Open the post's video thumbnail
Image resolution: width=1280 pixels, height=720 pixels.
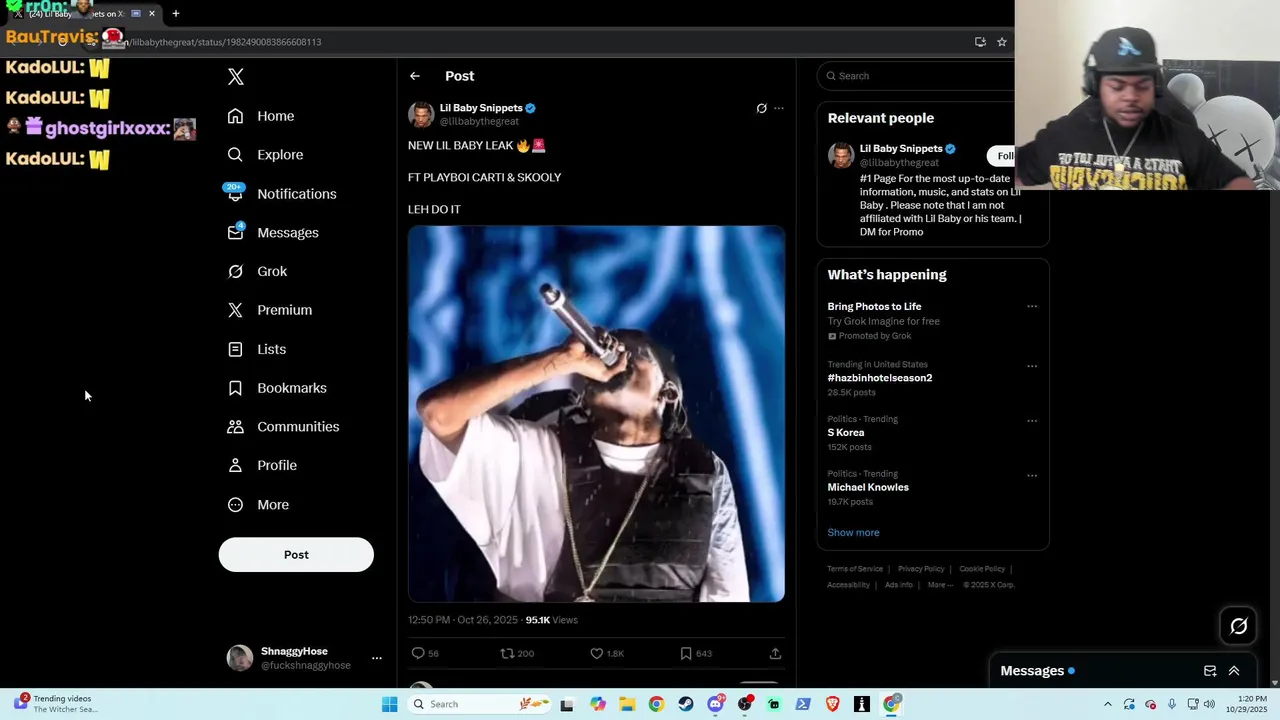point(596,414)
